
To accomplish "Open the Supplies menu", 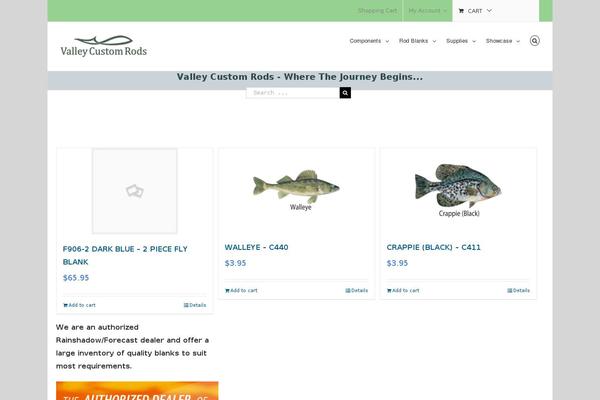I will click(x=461, y=41).
